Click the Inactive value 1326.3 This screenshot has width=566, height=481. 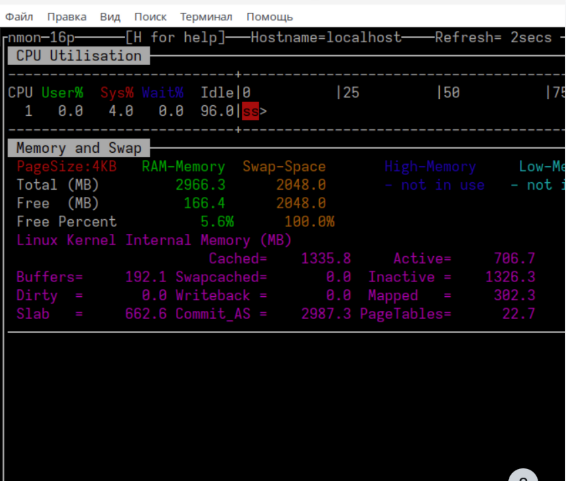click(x=510, y=277)
